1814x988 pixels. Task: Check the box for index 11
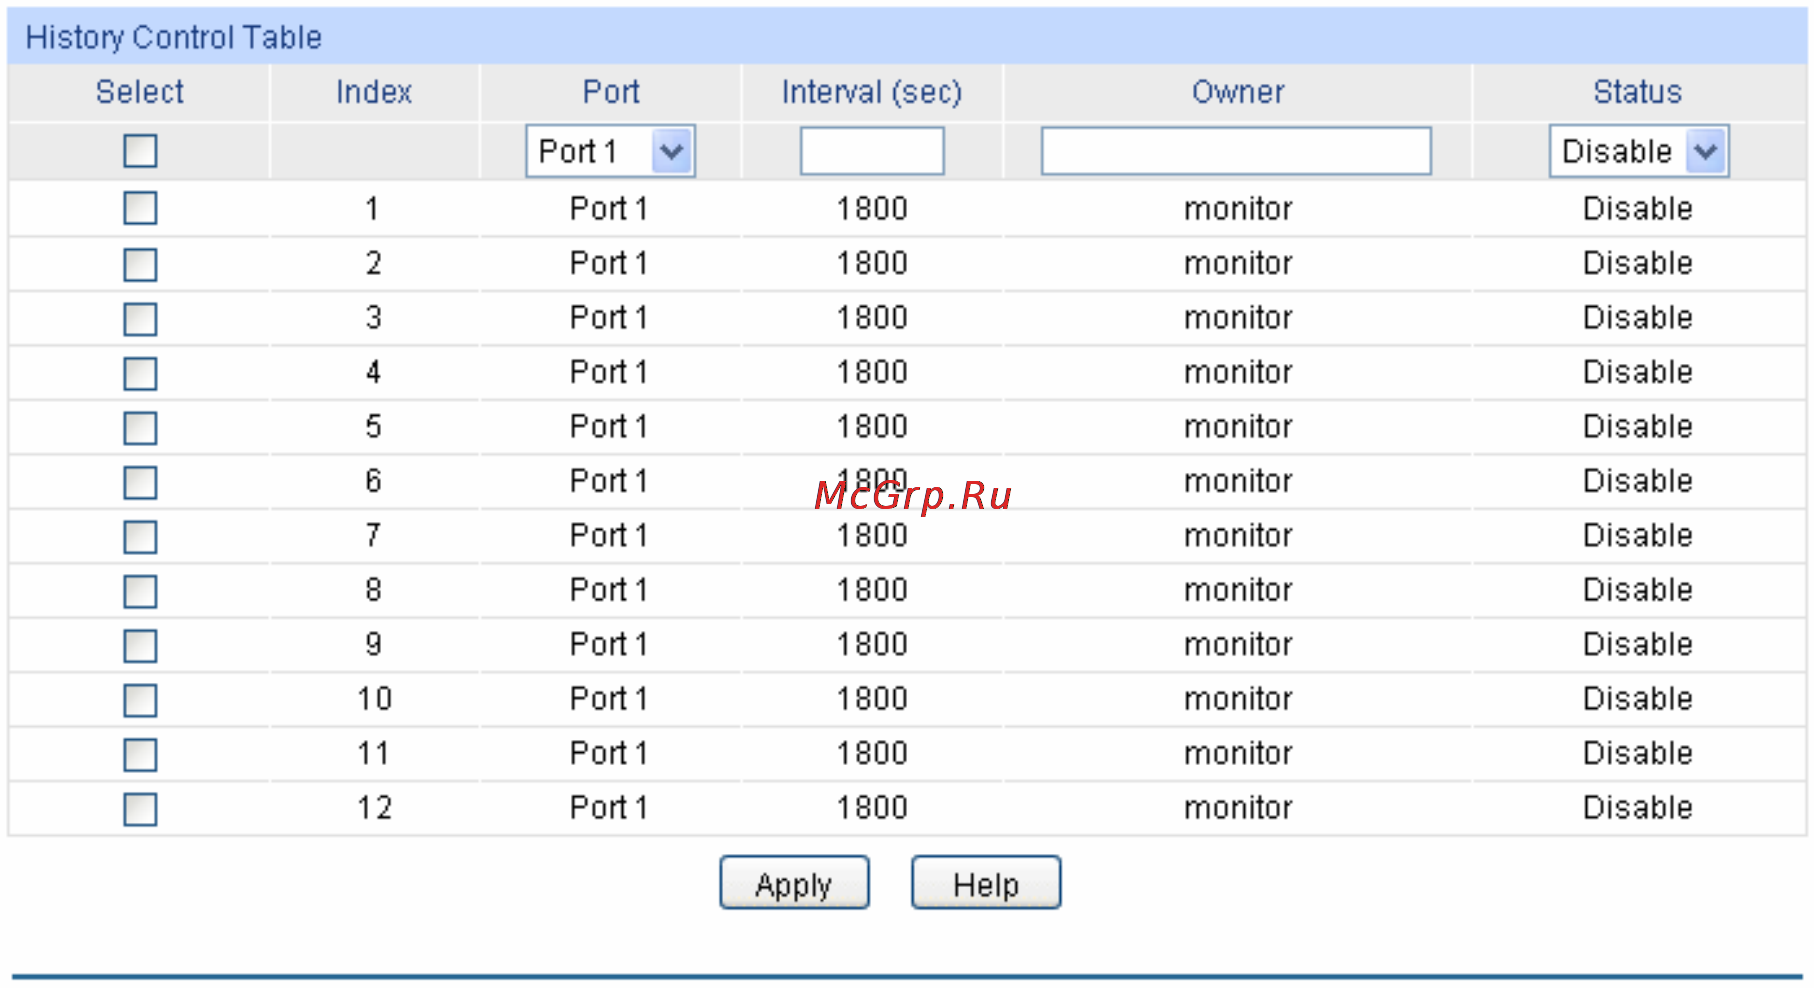tap(140, 754)
